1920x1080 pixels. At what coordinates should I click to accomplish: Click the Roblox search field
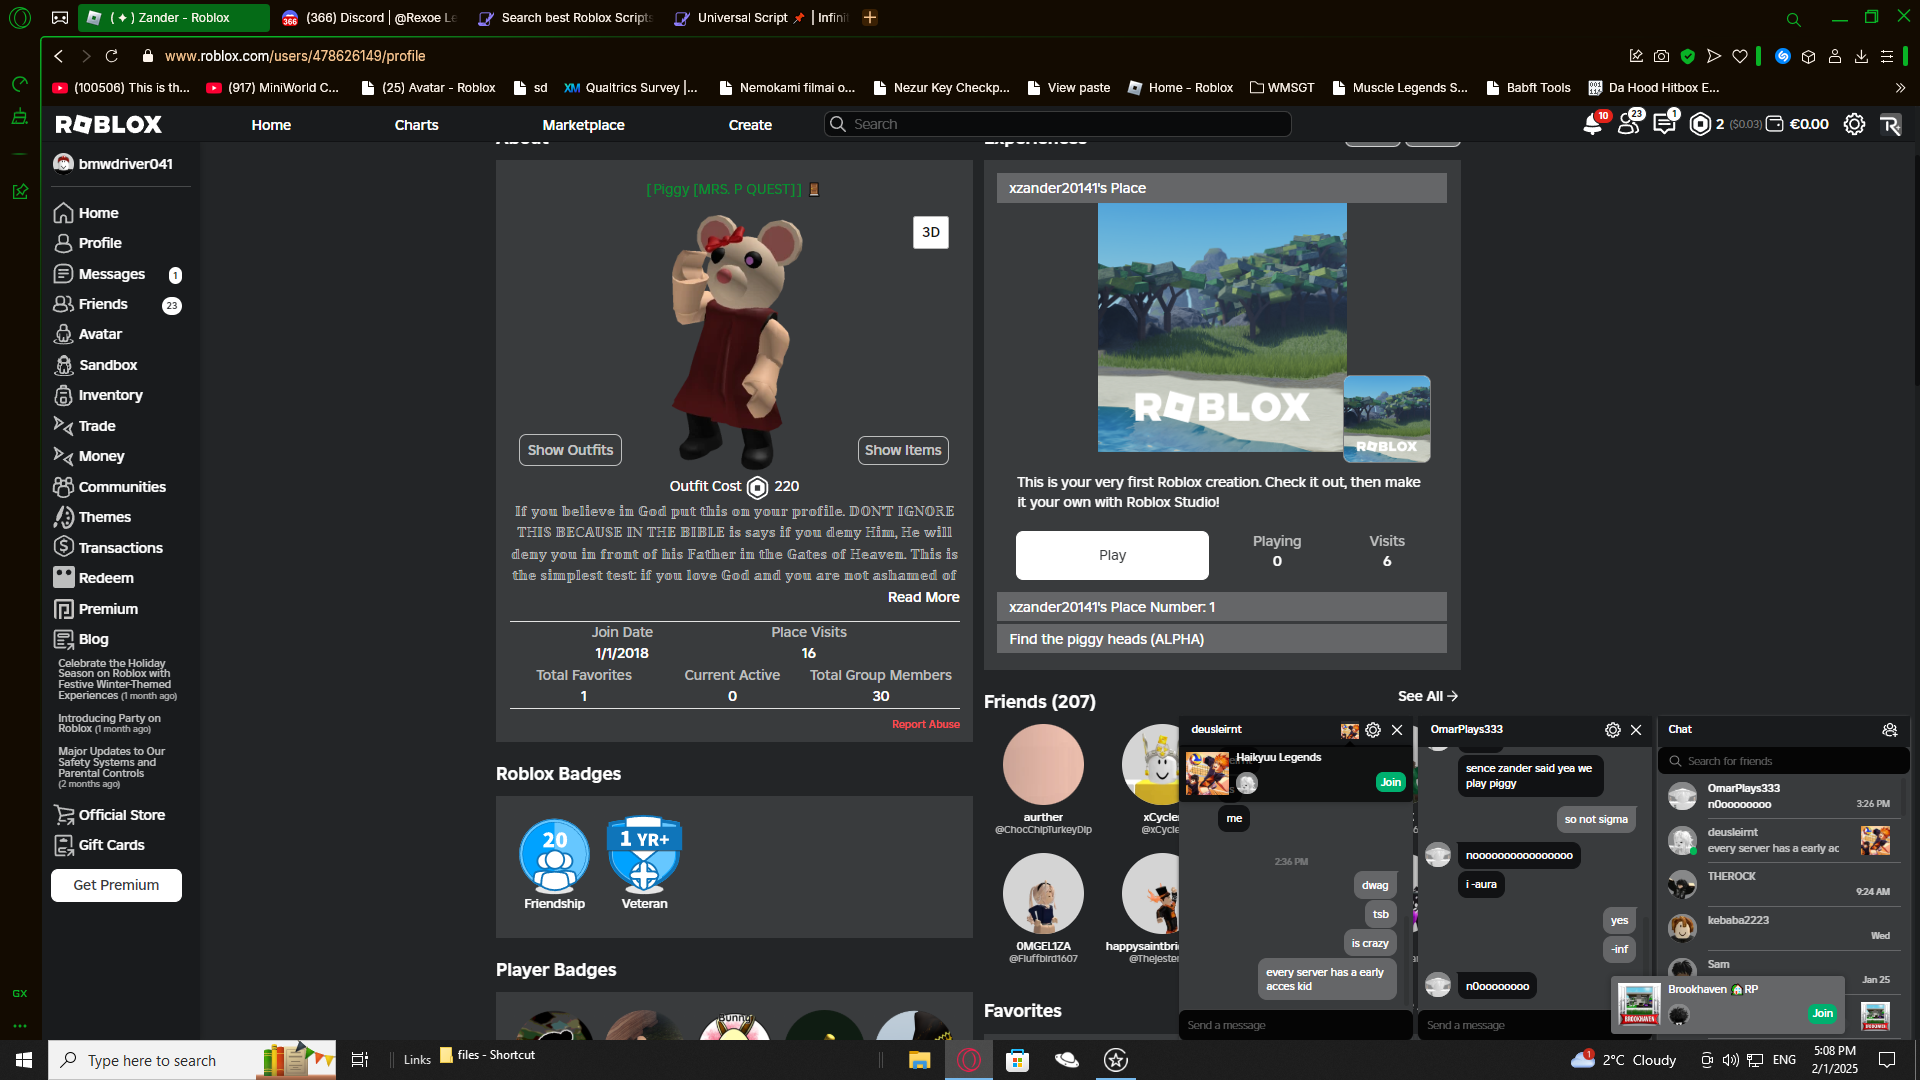pos(1060,124)
